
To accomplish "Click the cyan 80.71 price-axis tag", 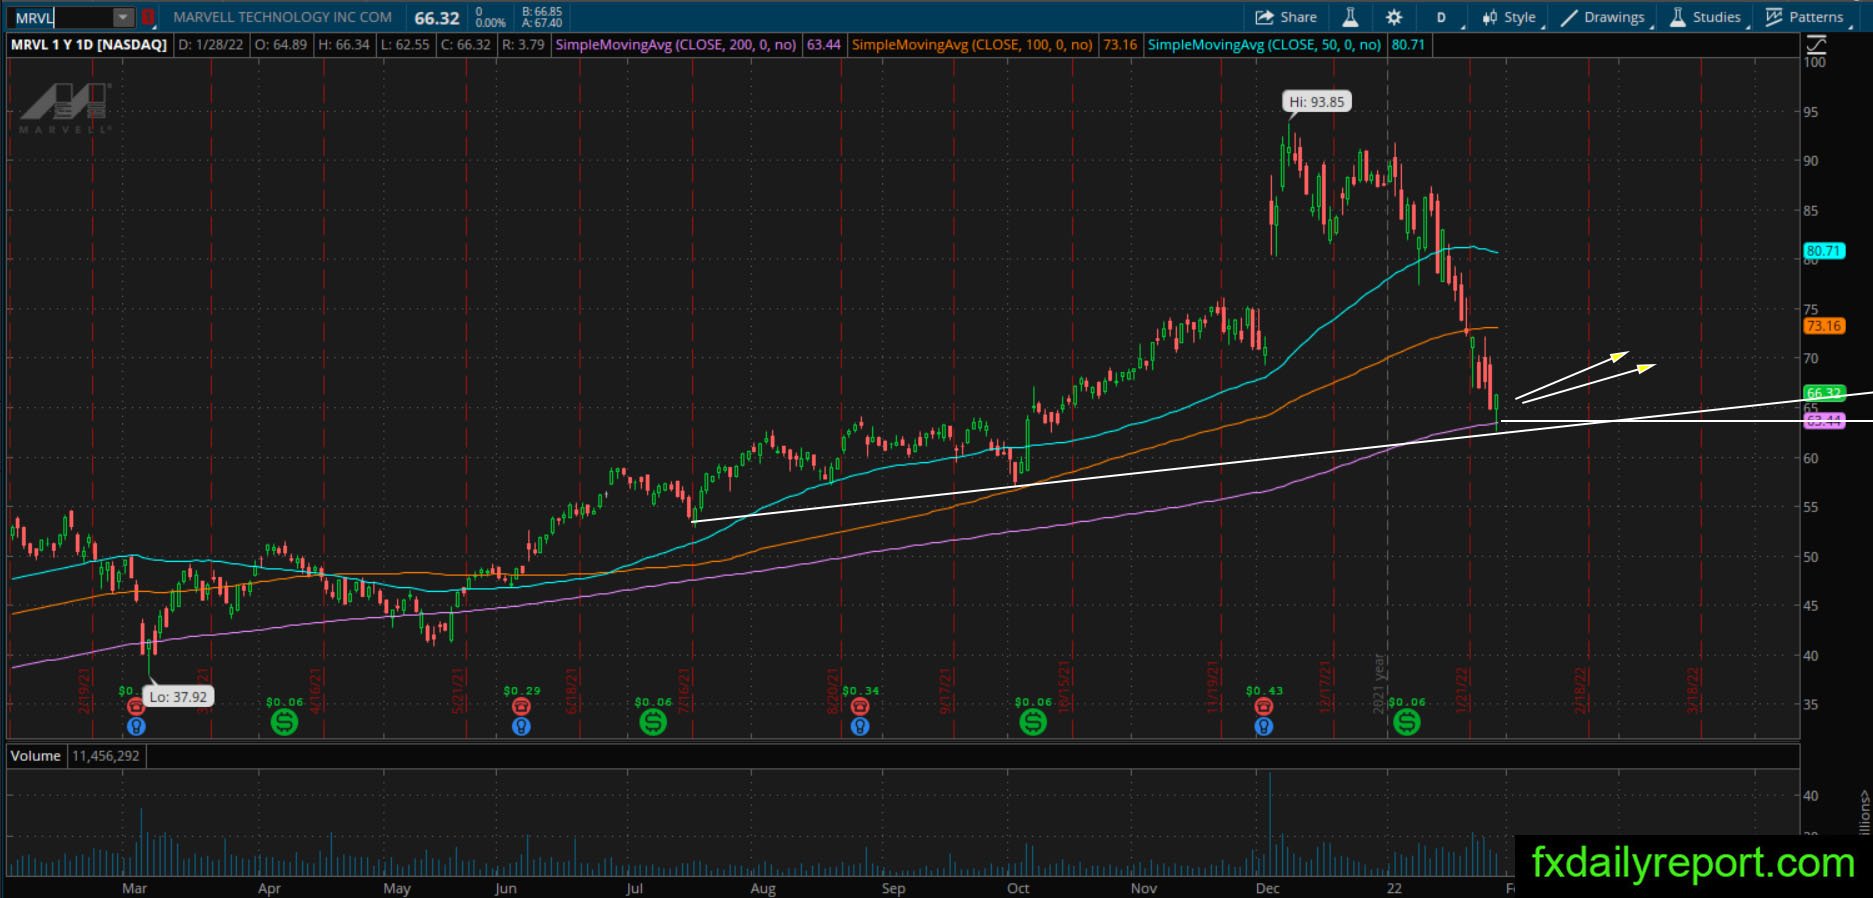I will tap(1824, 251).
